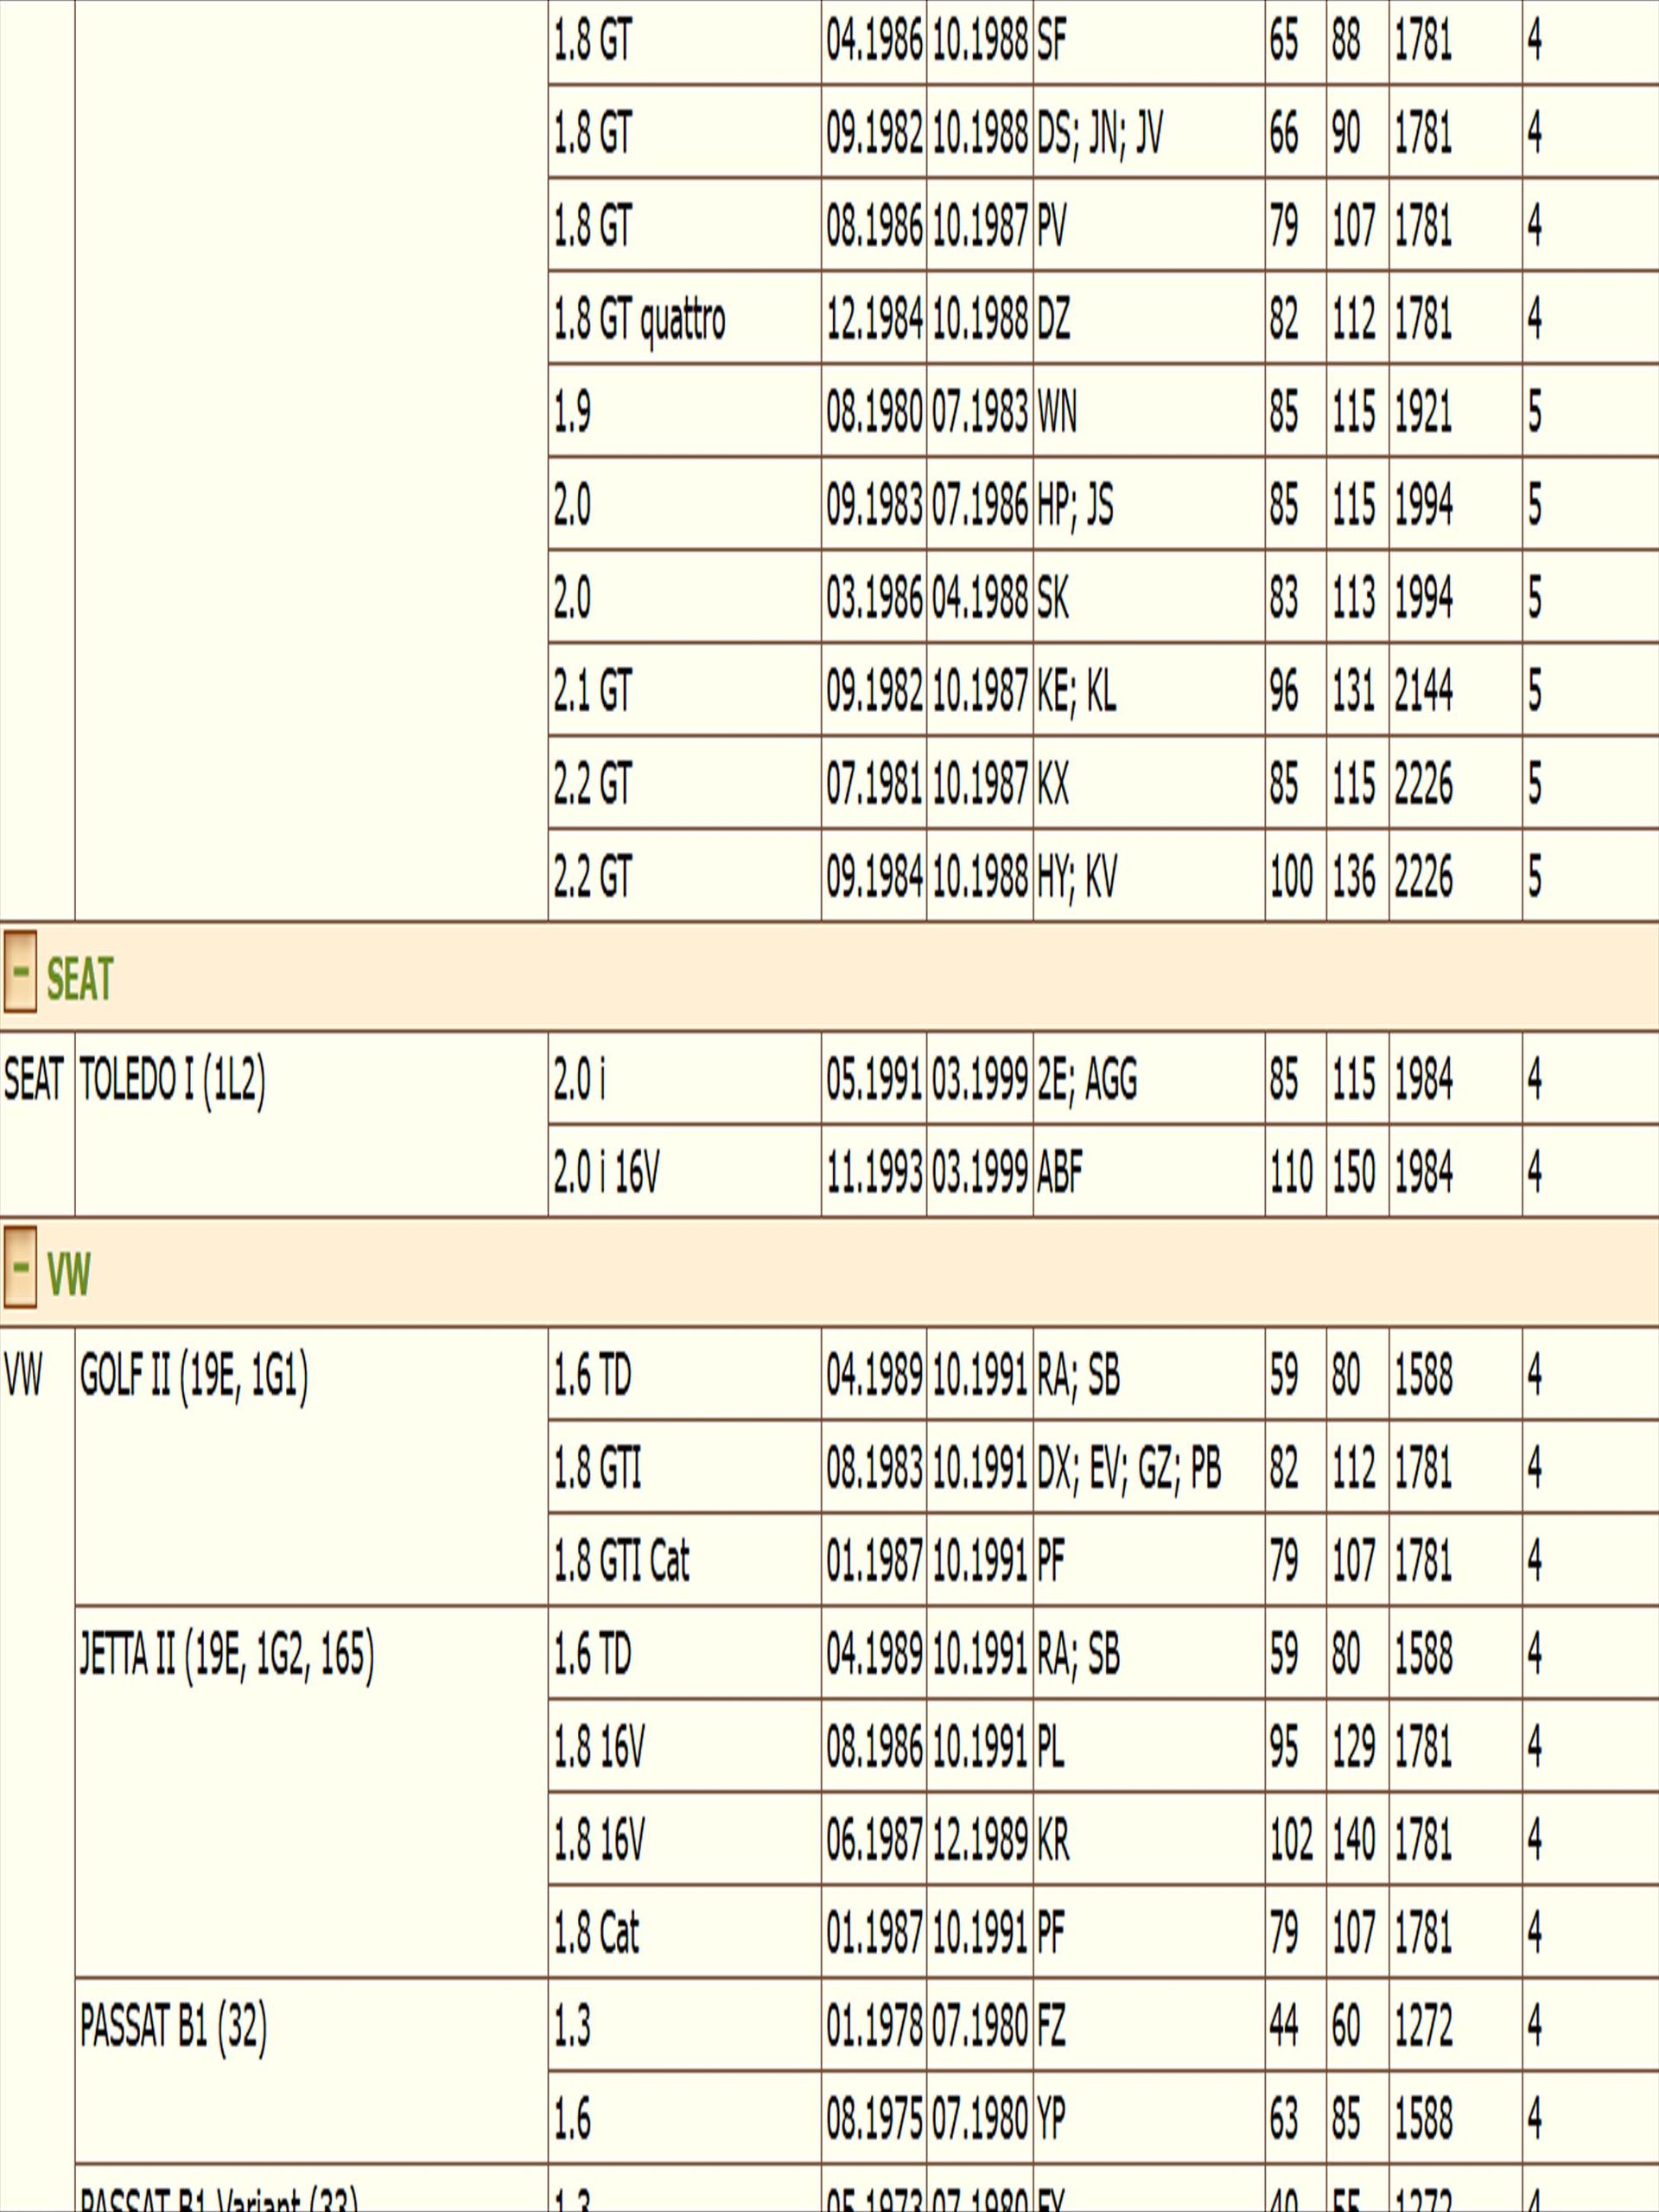Click horsepower value 150
The height and width of the screenshot is (2212, 1659).
pyautogui.click(x=1357, y=1171)
